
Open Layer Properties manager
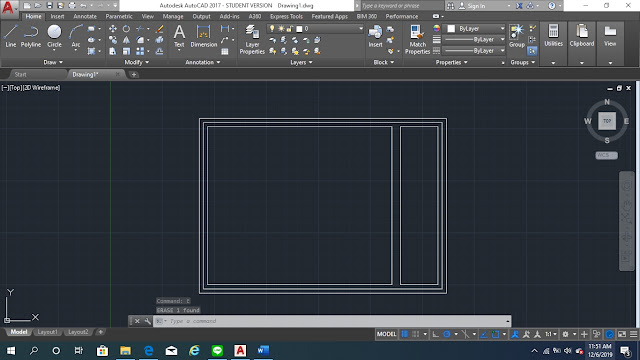click(x=252, y=39)
